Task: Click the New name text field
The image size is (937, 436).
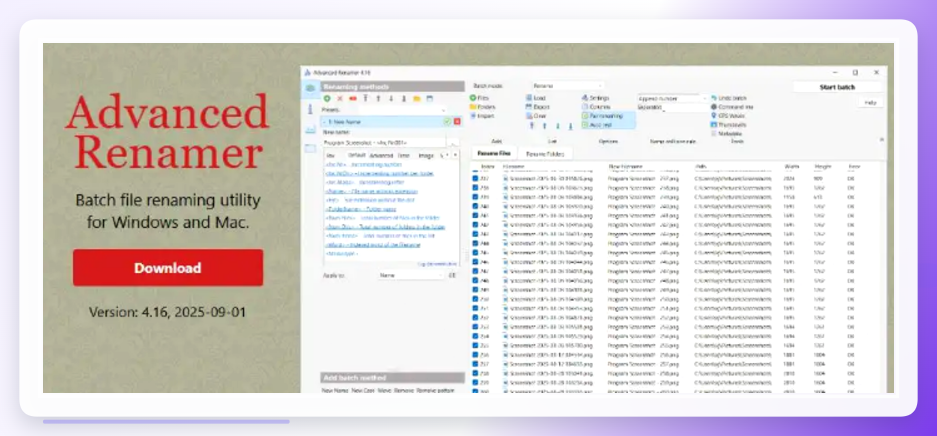Action: pos(384,143)
